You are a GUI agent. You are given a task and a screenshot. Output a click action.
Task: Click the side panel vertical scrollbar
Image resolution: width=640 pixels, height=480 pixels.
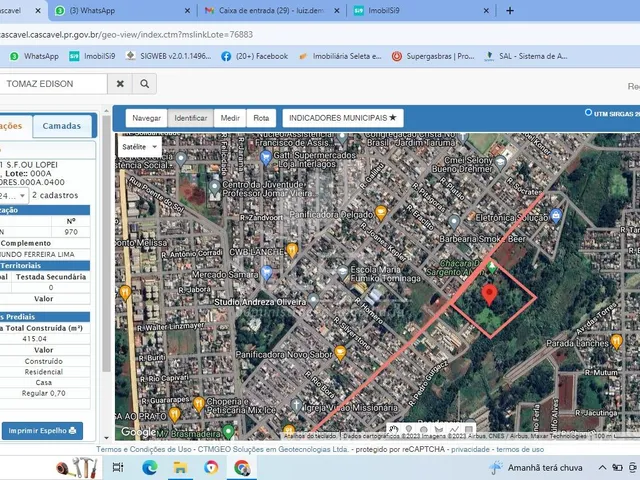click(107, 244)
